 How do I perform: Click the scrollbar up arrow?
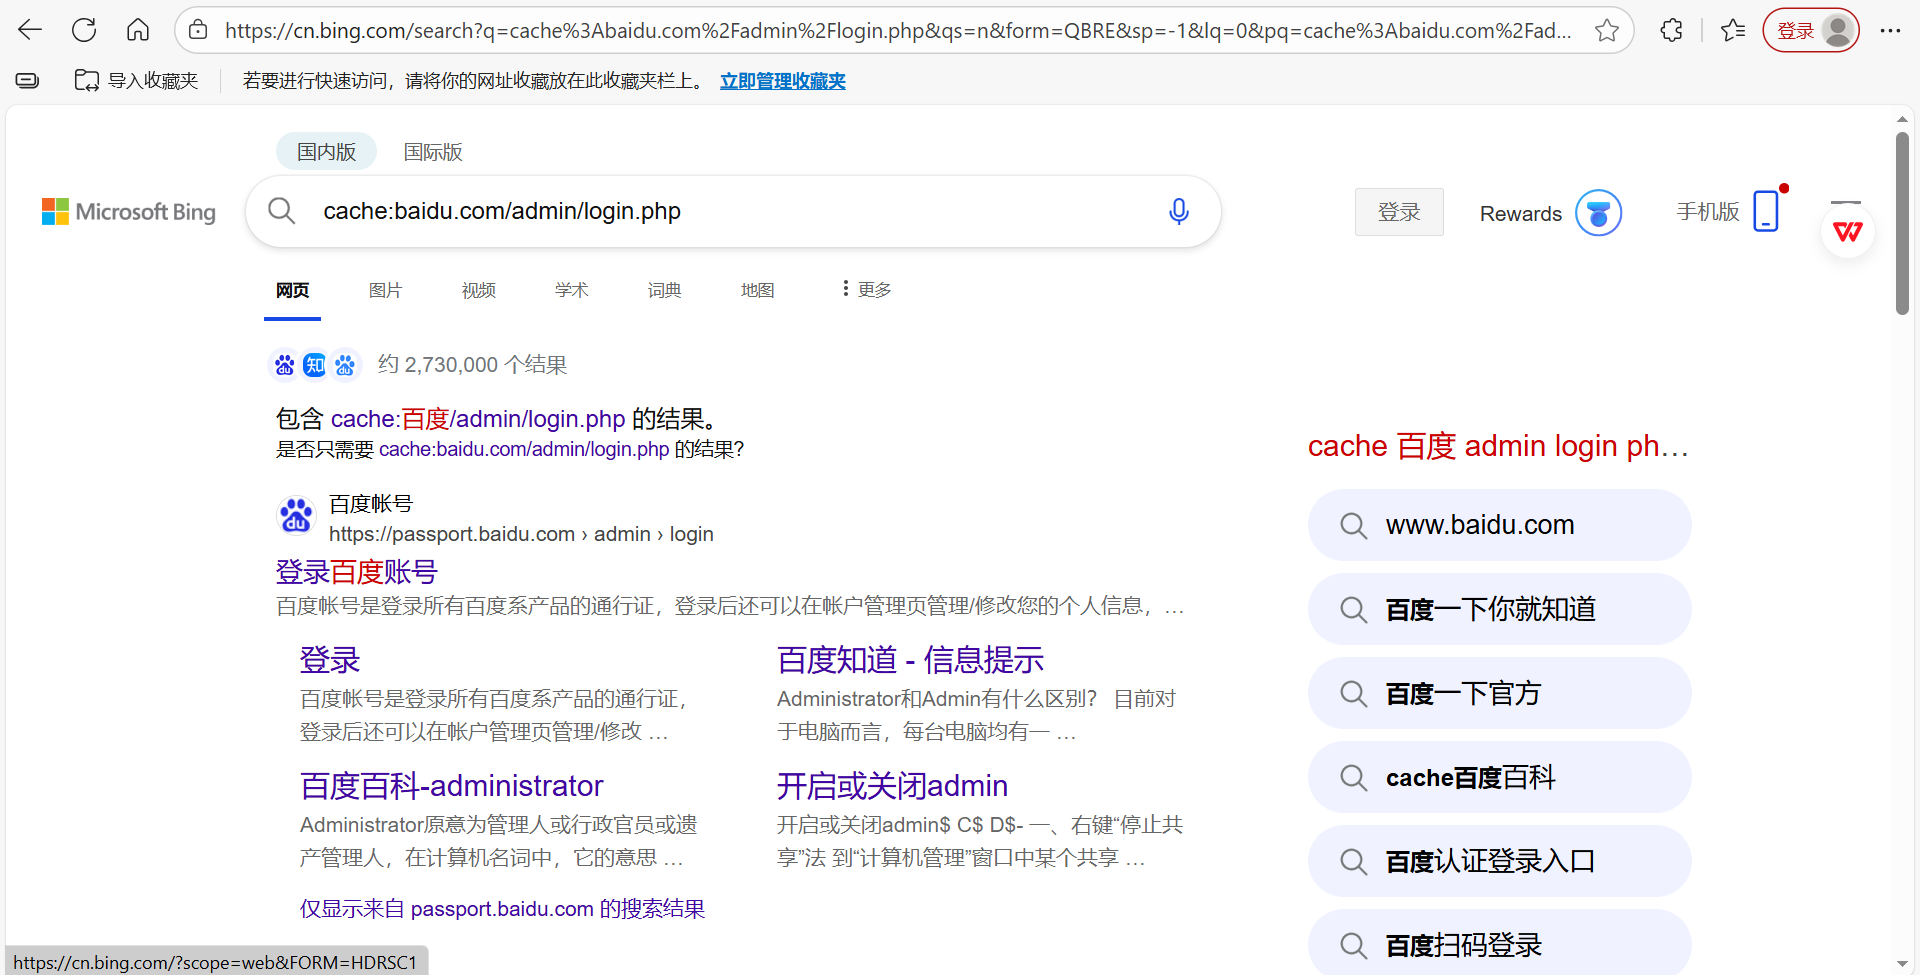(1902, 119)
